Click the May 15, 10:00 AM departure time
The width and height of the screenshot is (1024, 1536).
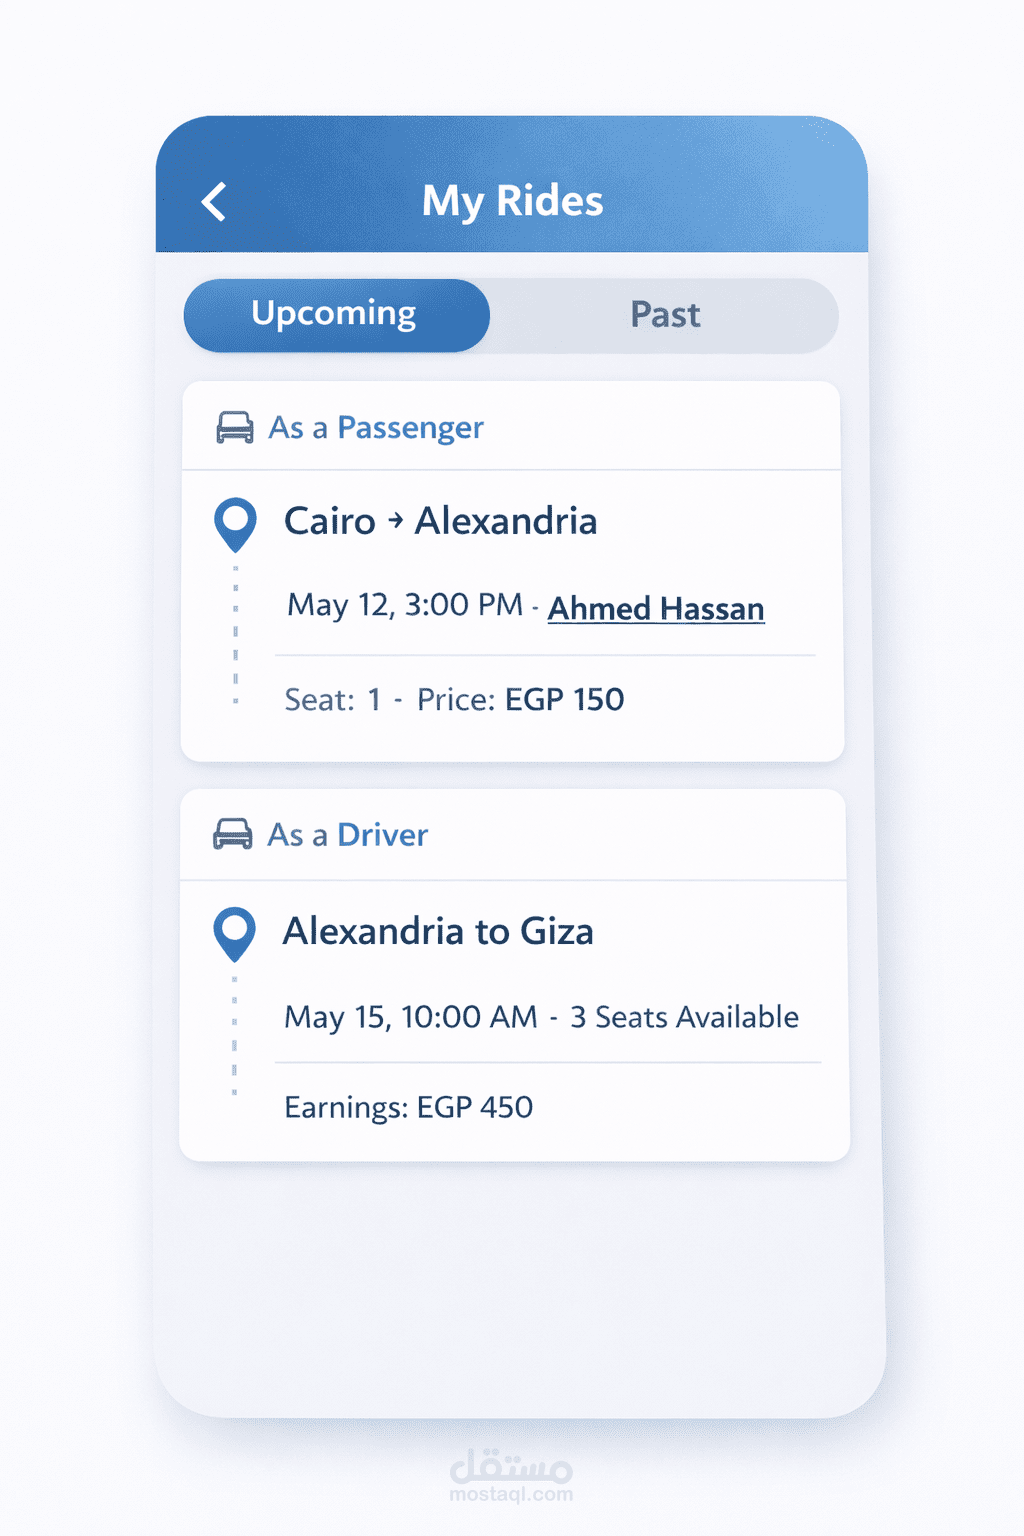click(x=411, y=1017)
